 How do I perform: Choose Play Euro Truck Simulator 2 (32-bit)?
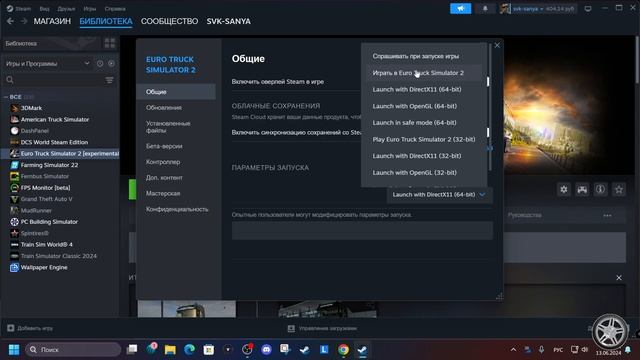coord(424,140)
